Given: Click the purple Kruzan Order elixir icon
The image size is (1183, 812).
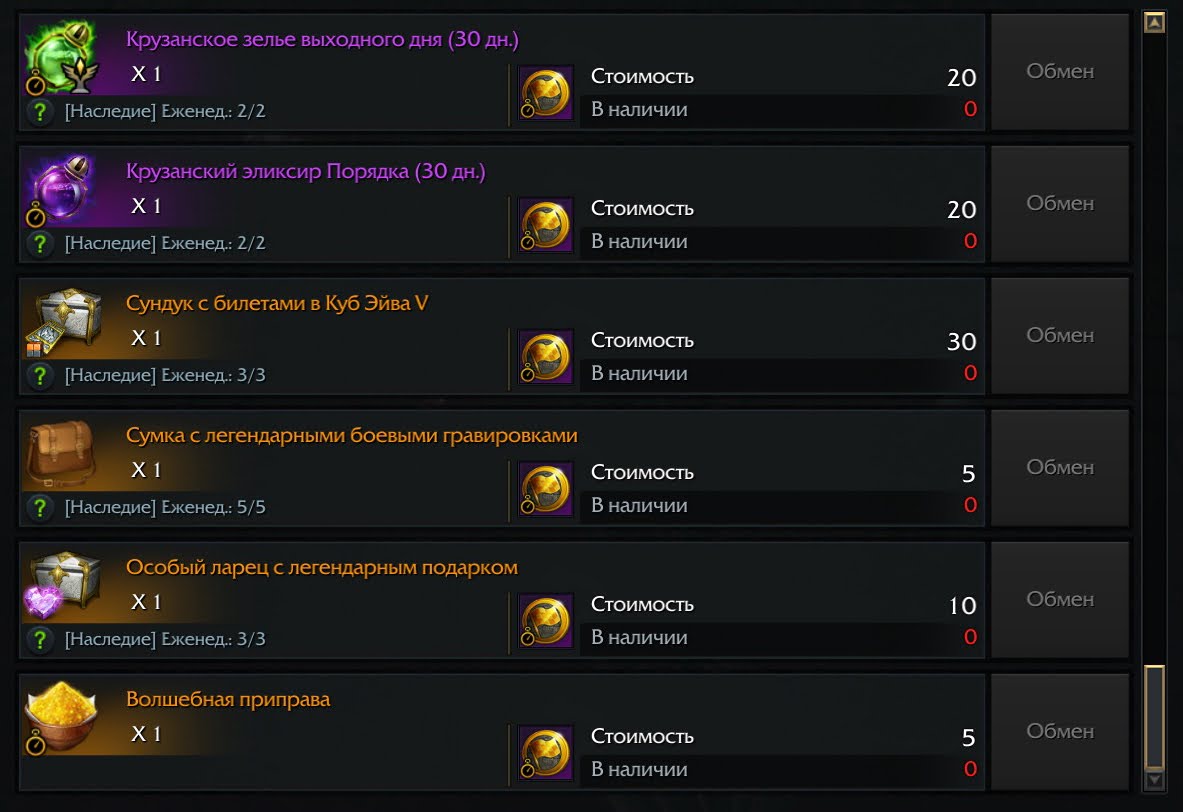Looking at the screenshot, I should pos(60,188).
